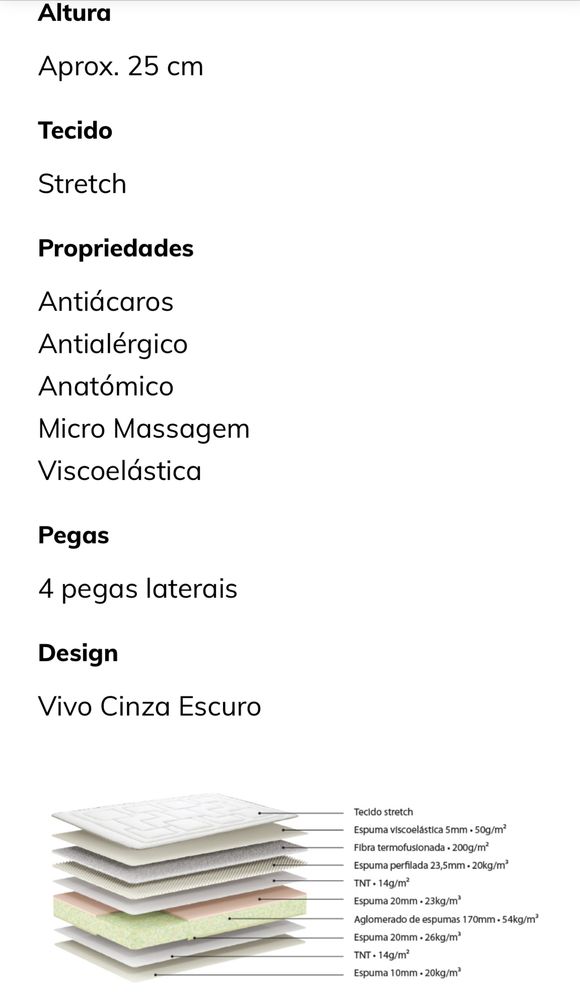Select the Design heading
The width and height of the screenshot is (580, 999).
[78, 653]
